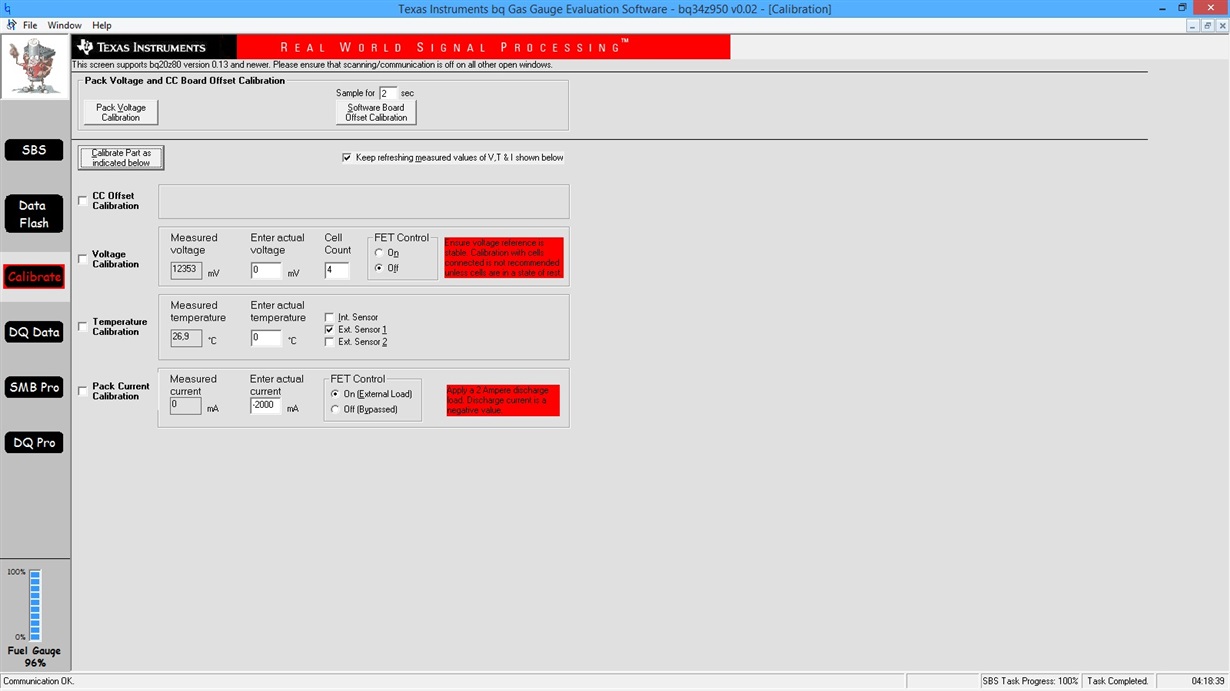Open the File menu
Screen dimensions: 1230x691
coord(30,25)
